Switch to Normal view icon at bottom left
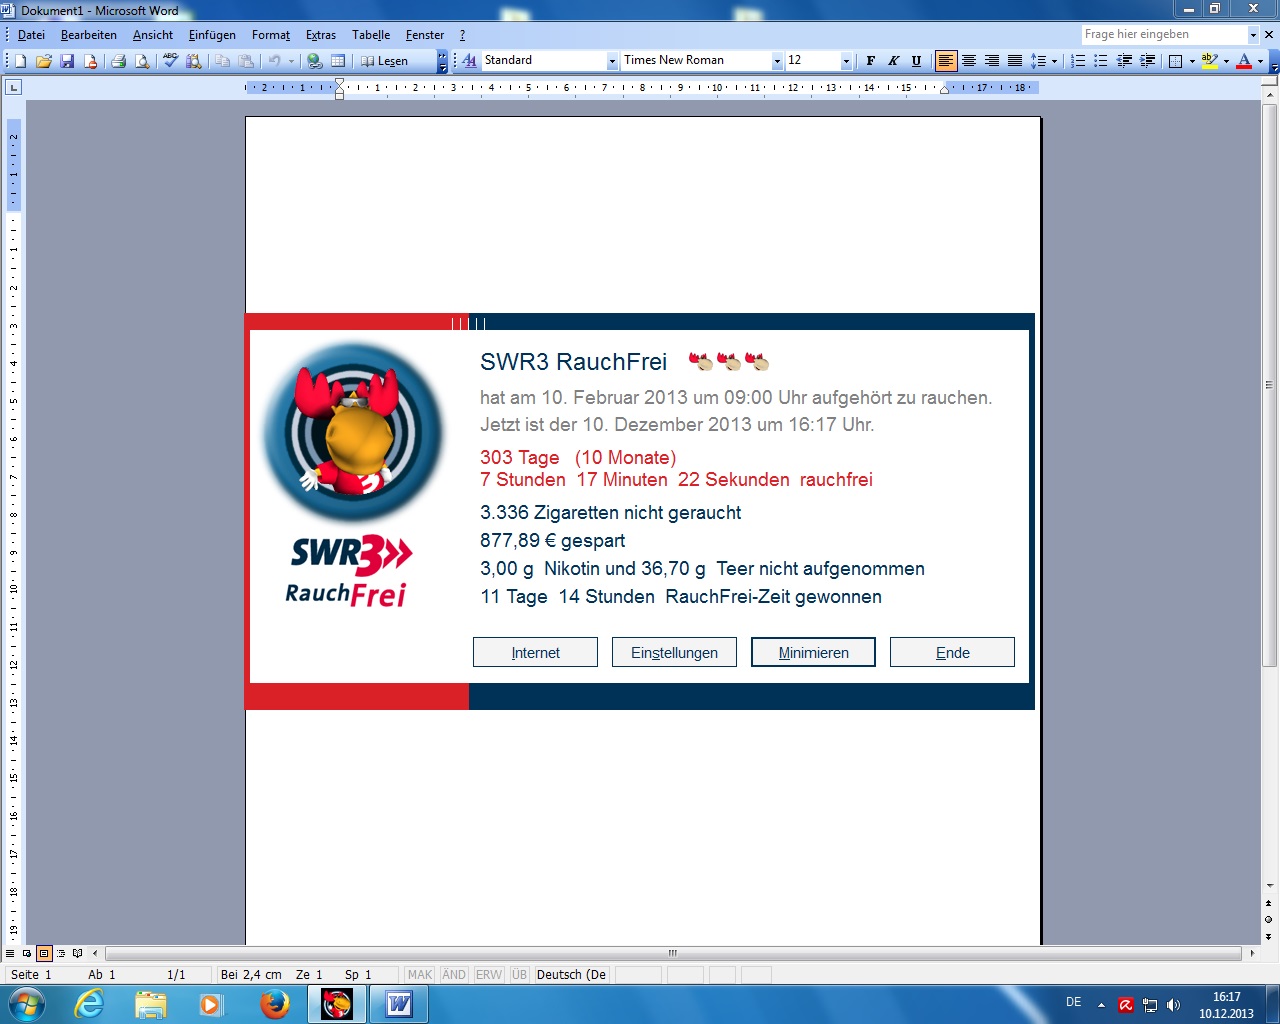 [x=10, y=953]
